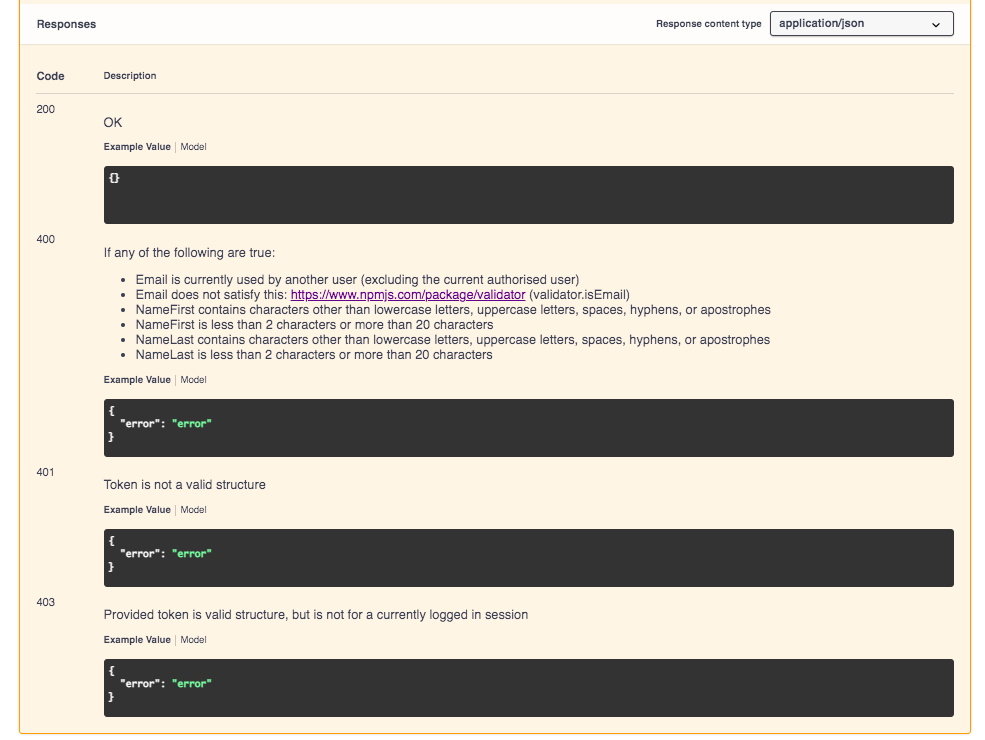This screenshot has height=740, width=985.
Task: Open the Model view under code 400
Action: click(192, 379)
